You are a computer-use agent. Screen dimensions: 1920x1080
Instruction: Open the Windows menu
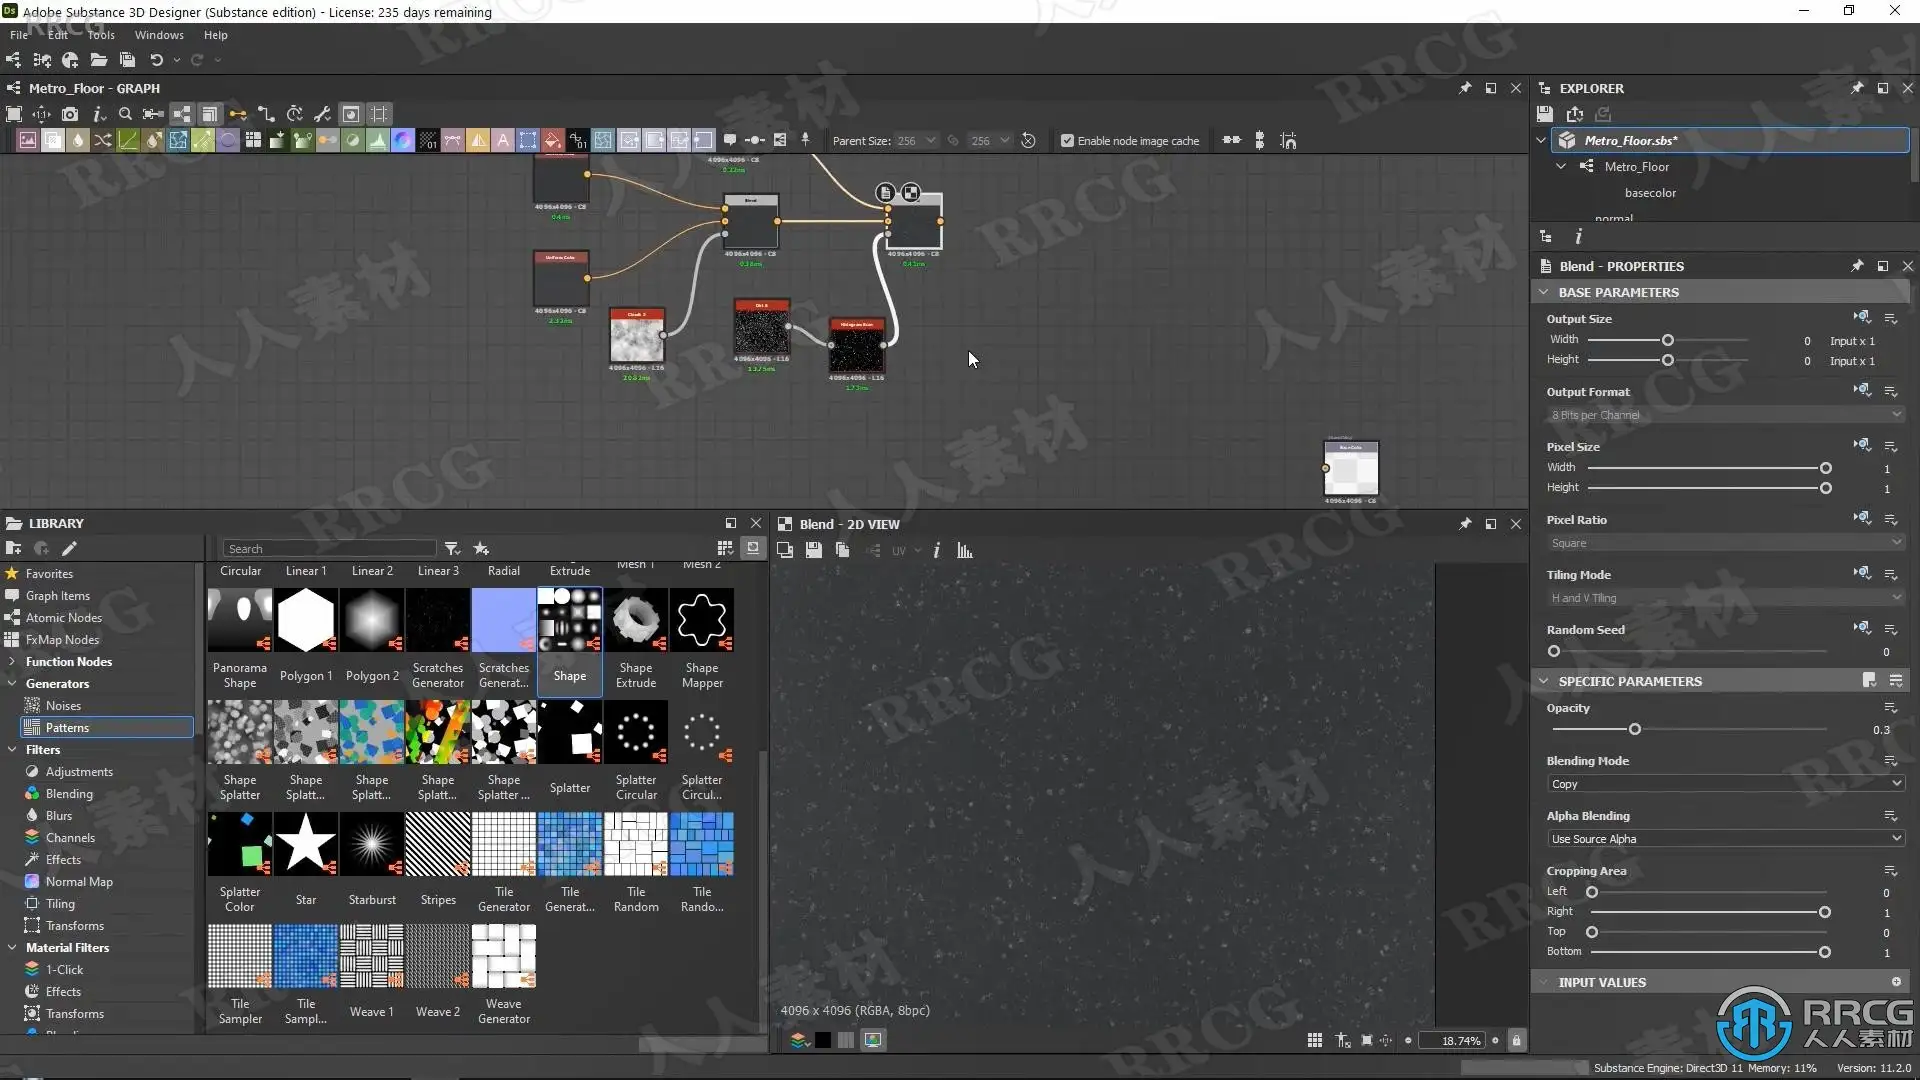tap(159, 35)
